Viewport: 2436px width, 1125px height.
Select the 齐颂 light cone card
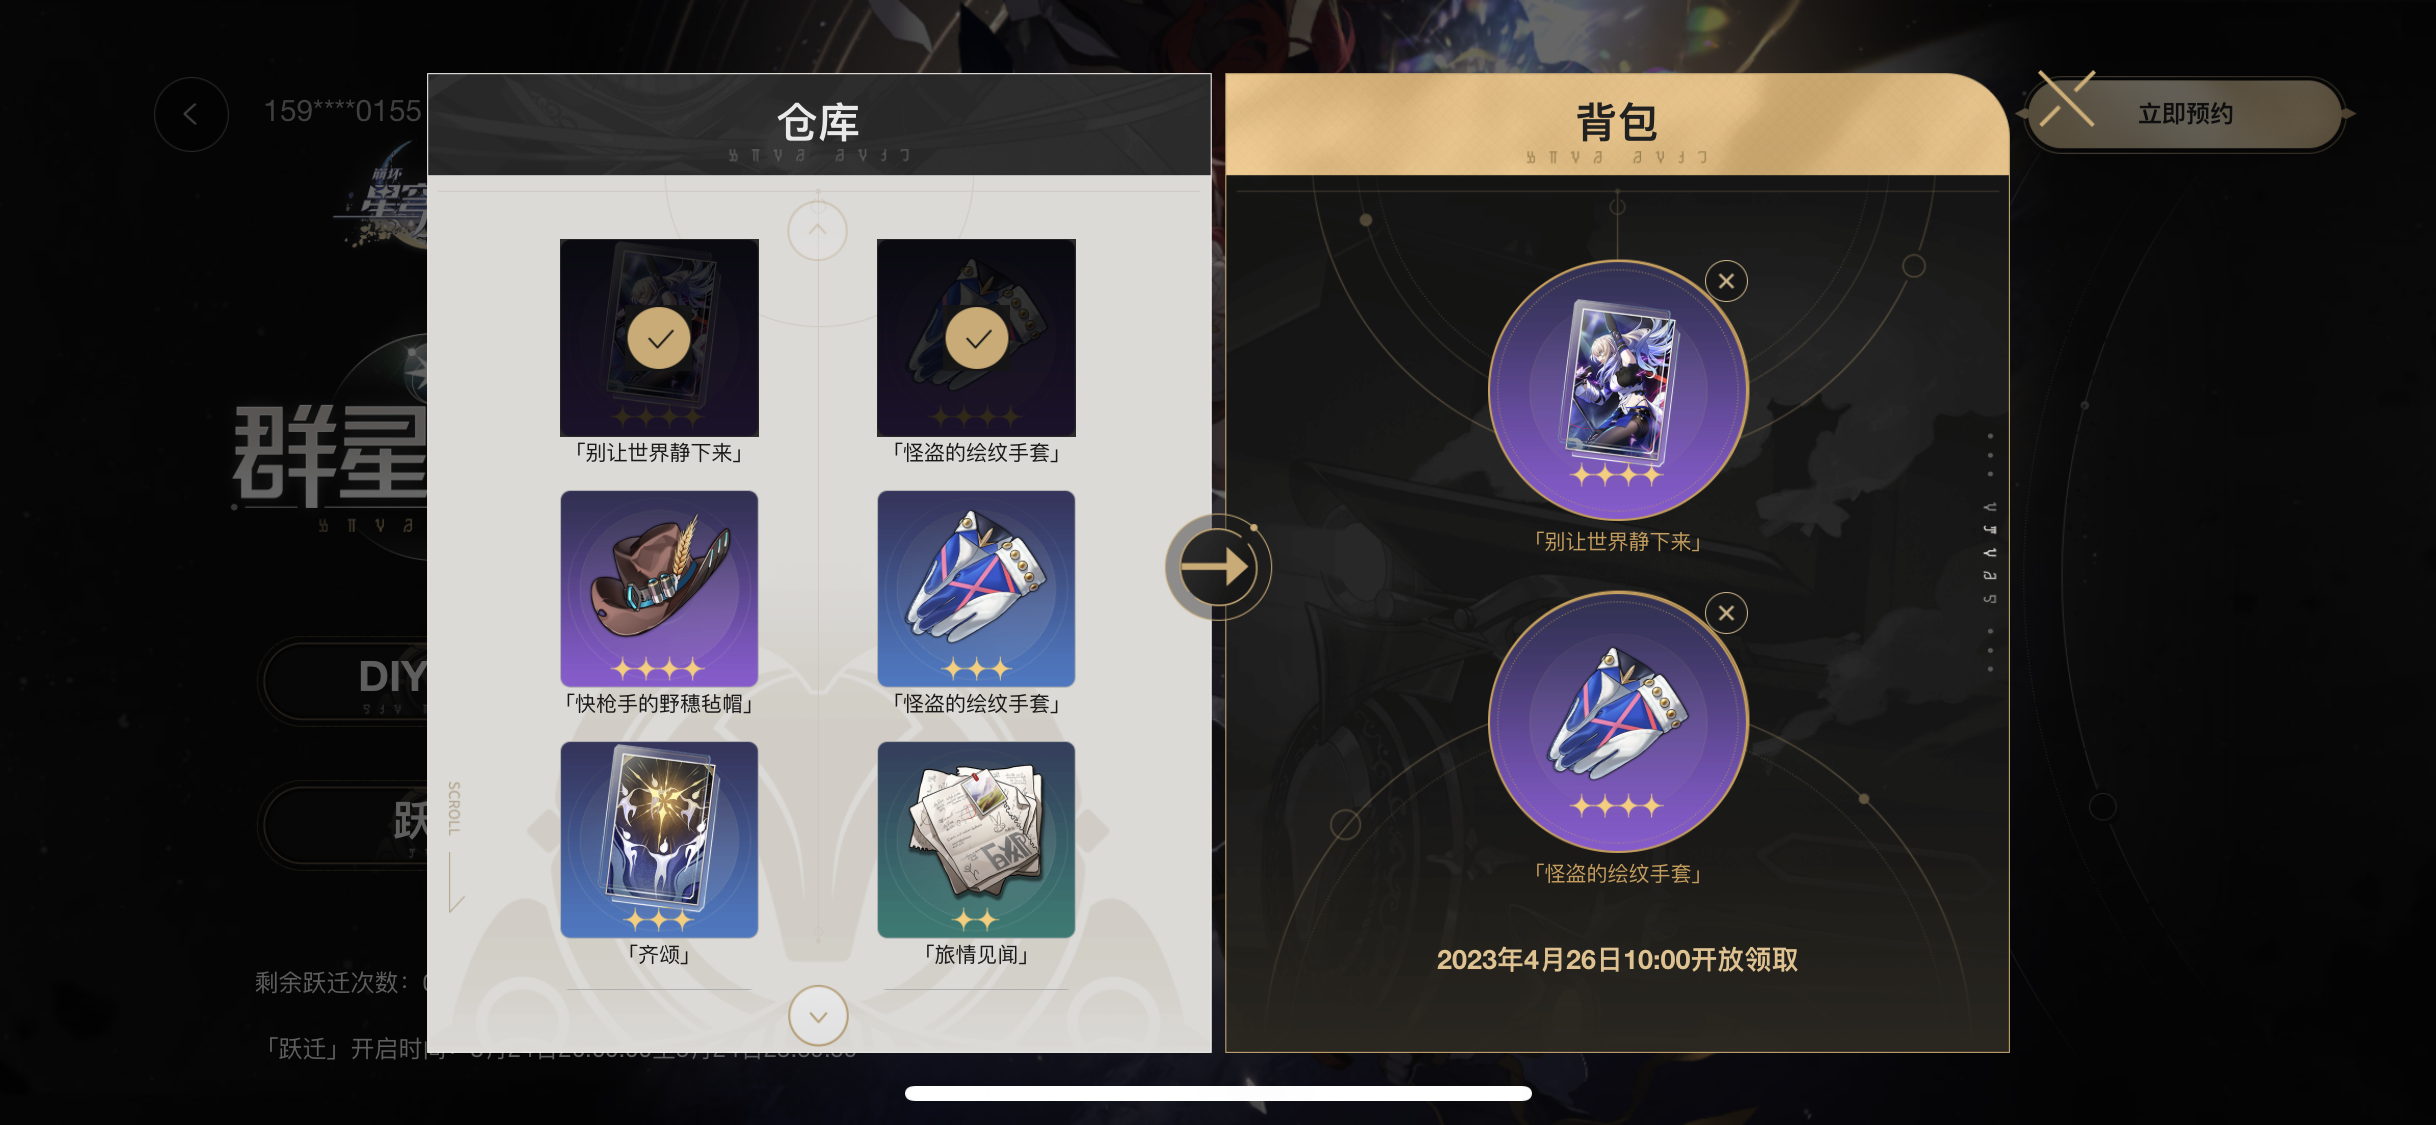[x=659, y=839]
